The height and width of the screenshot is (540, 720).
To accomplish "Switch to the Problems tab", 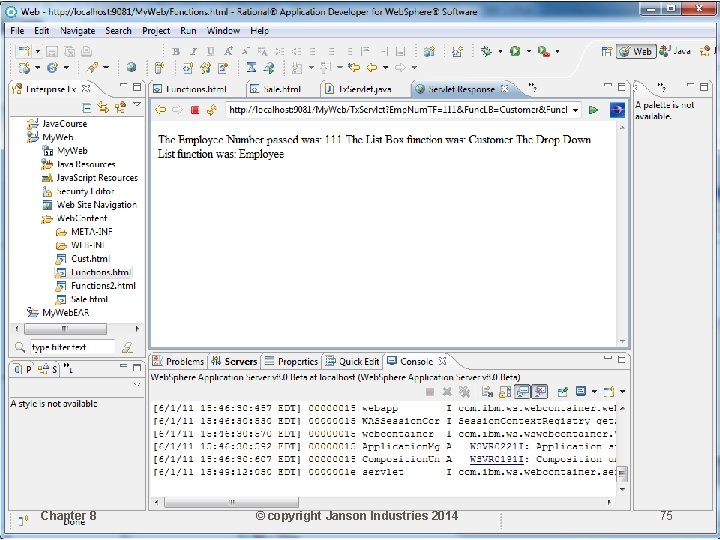I will pos(178,362).
